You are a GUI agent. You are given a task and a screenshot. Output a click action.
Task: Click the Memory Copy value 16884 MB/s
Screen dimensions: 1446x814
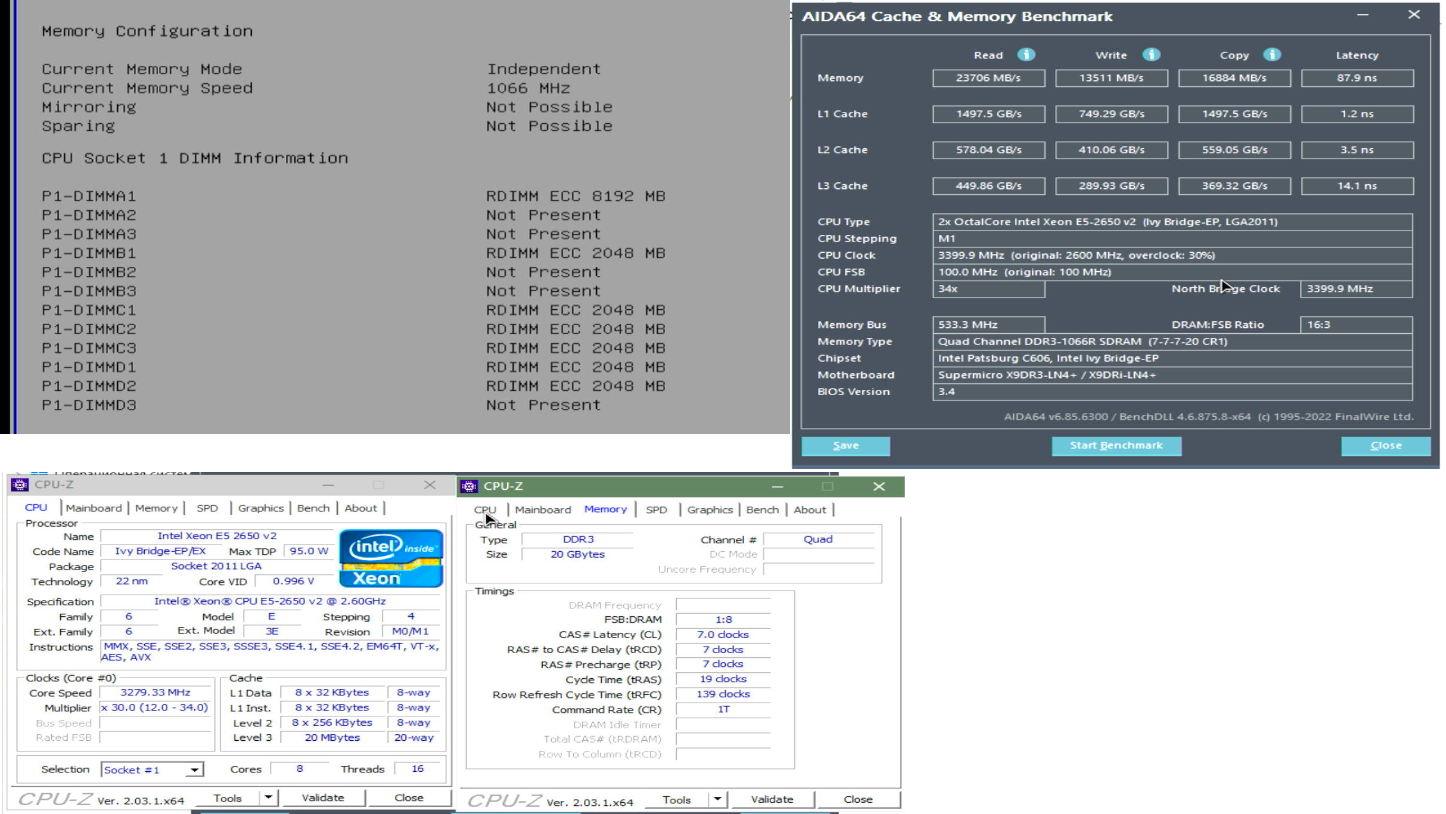(x=1234, y=78)
